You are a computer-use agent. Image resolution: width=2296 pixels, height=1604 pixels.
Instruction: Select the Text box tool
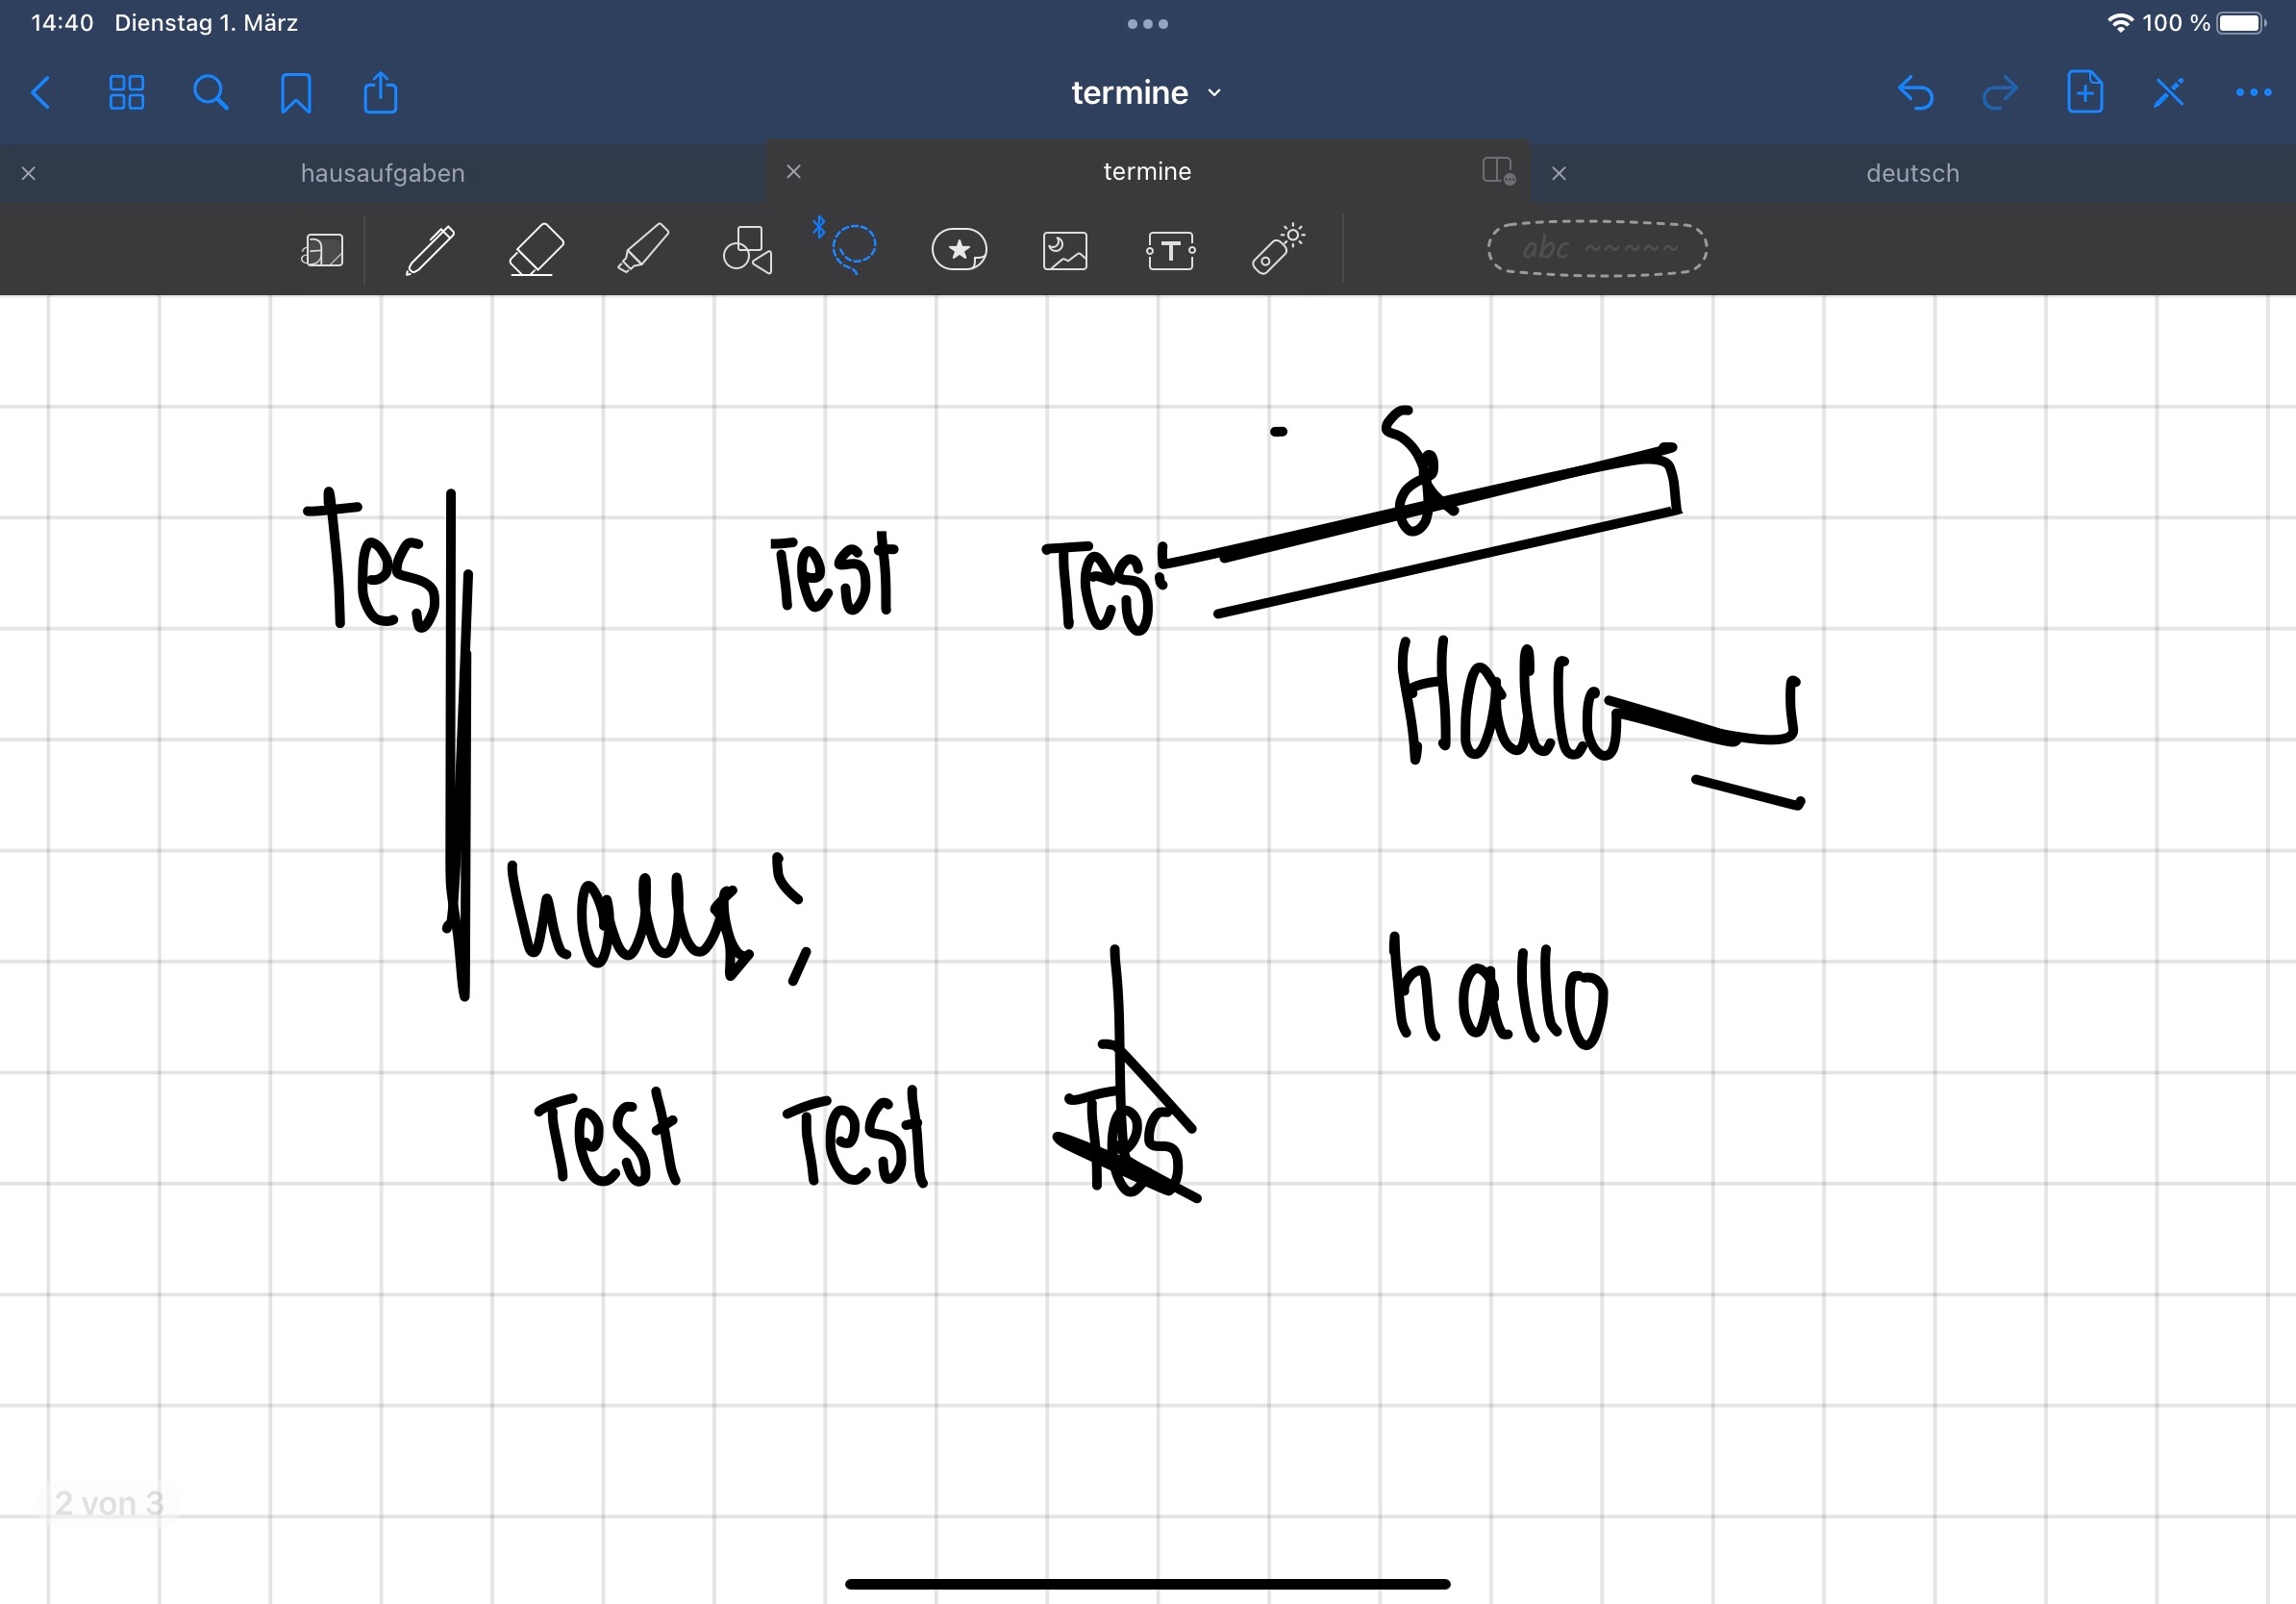1170,250
